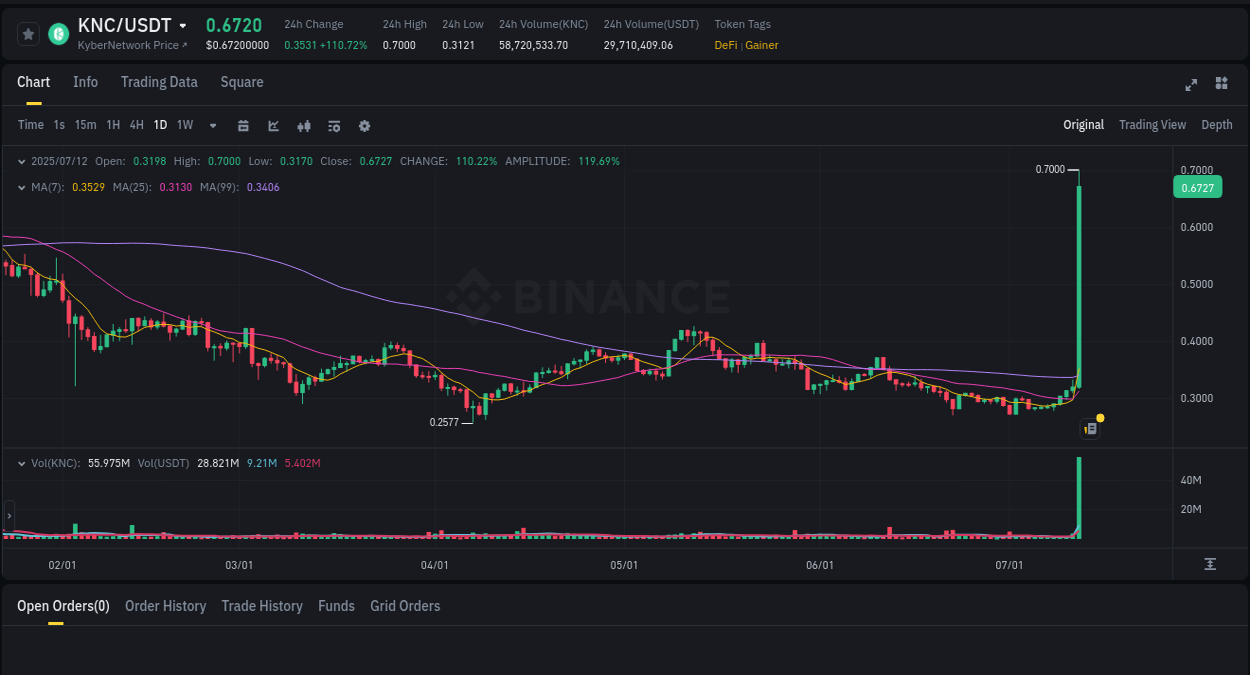Collapse the OHLC info row chevron

(22, 161)
